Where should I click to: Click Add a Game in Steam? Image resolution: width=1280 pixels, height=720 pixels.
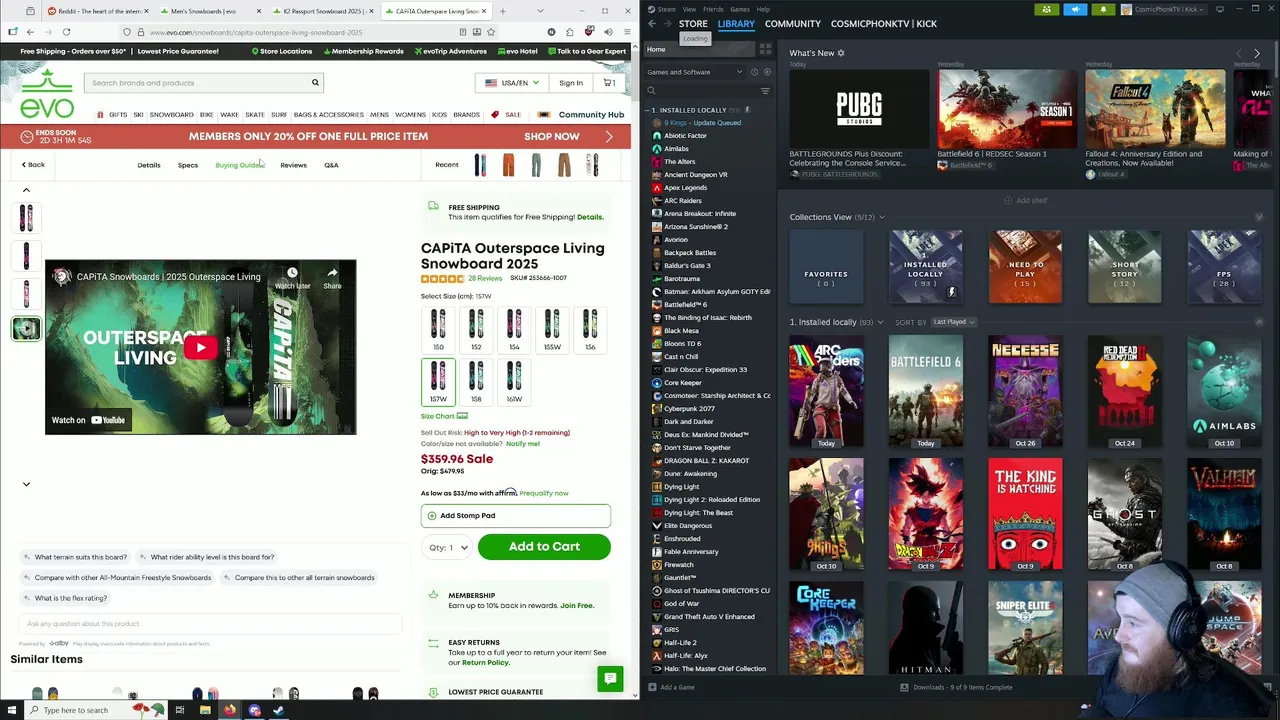tap(671, 687)
